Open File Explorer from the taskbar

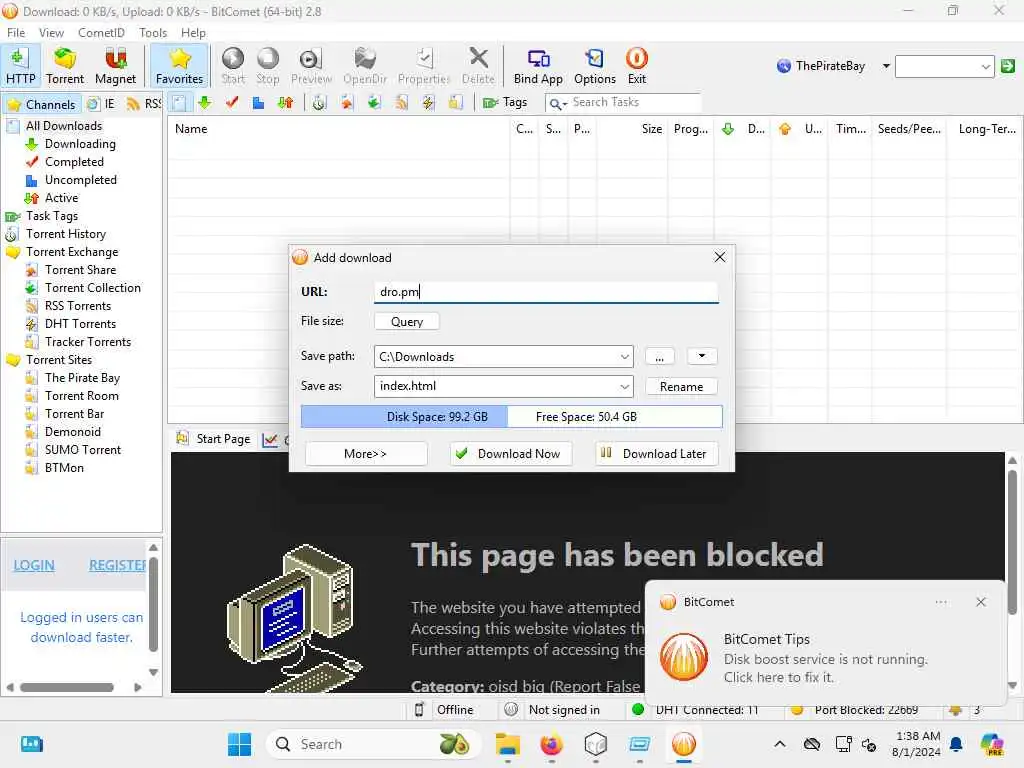[507, 744]
